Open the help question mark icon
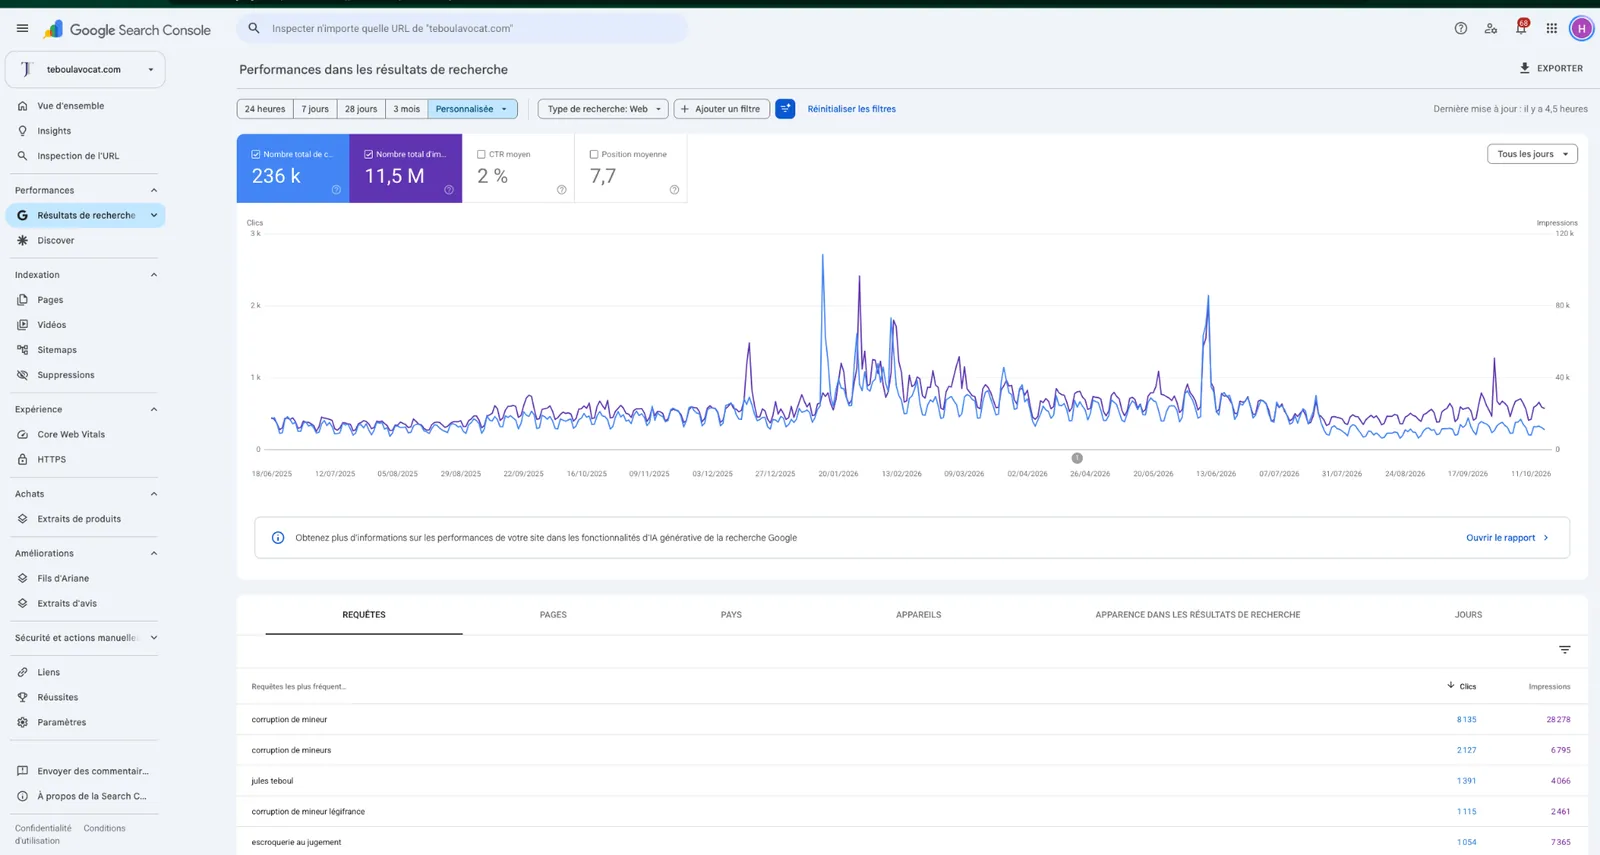1600x855 pixels. (x=1461, y=29)
